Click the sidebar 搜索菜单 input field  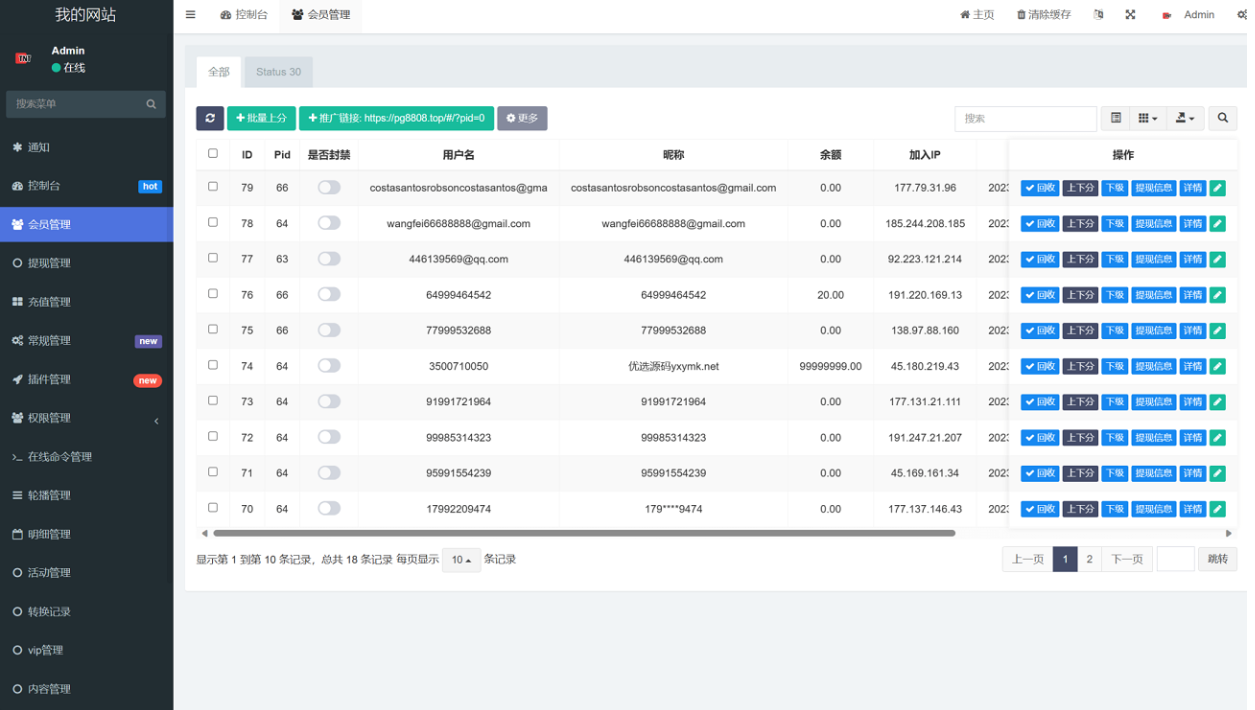click(76, 104)
